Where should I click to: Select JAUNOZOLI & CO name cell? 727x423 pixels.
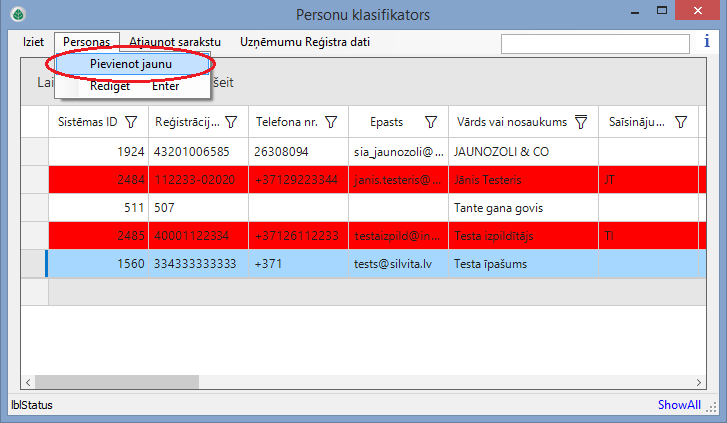523,152
